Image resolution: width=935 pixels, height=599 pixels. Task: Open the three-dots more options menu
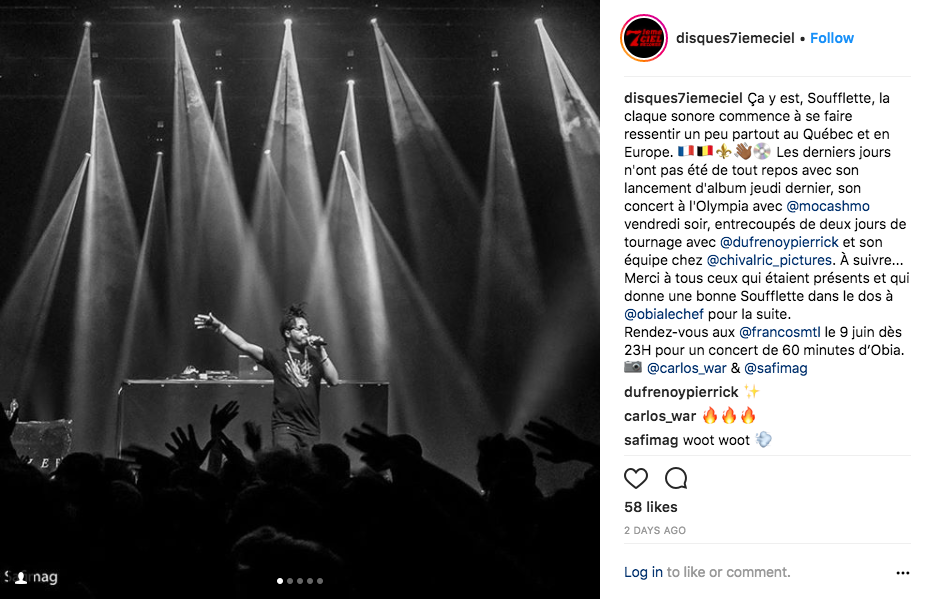903,573
